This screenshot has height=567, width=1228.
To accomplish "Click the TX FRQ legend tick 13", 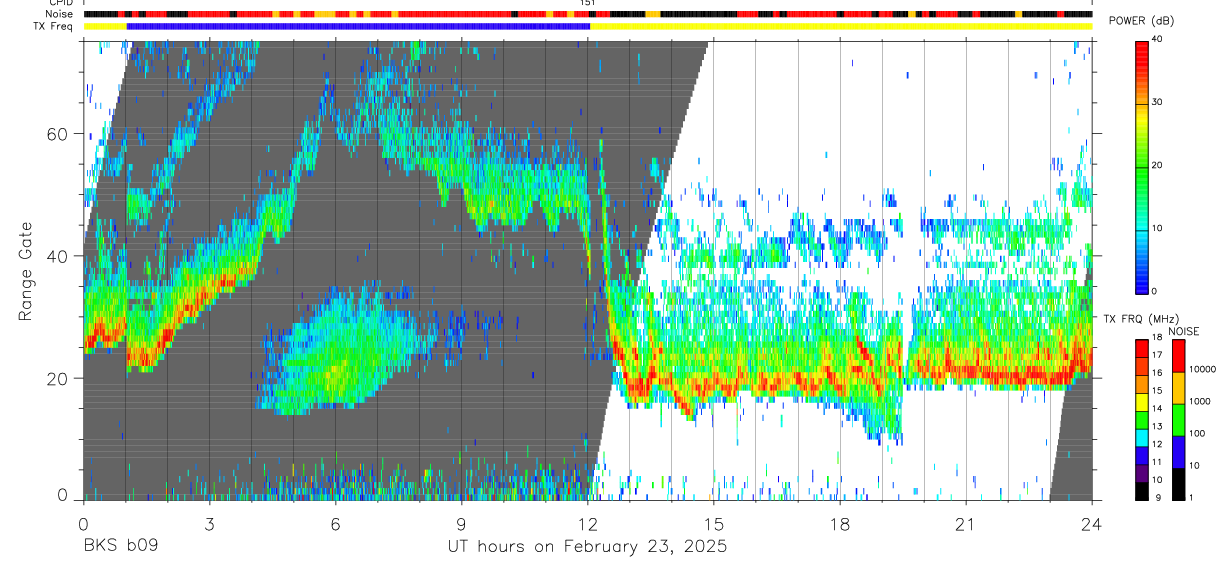I will (1157, 427).
